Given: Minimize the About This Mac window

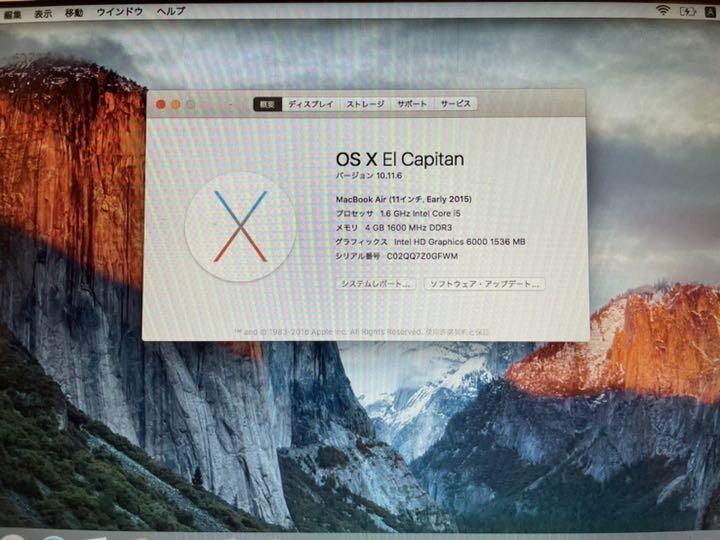Looking at the screenshot, I should coord(176,105).
